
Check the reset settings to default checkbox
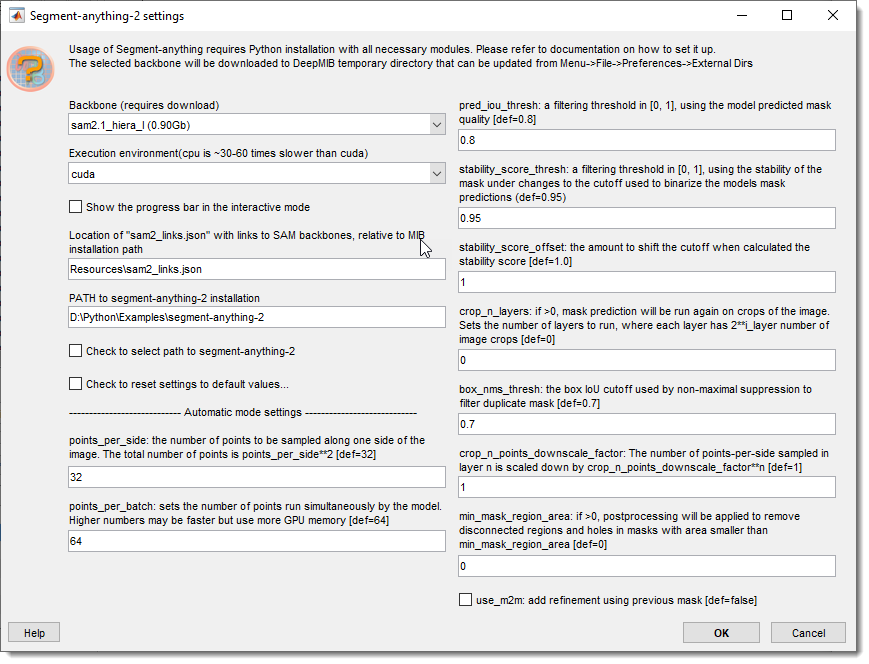(x=76, y=383)
